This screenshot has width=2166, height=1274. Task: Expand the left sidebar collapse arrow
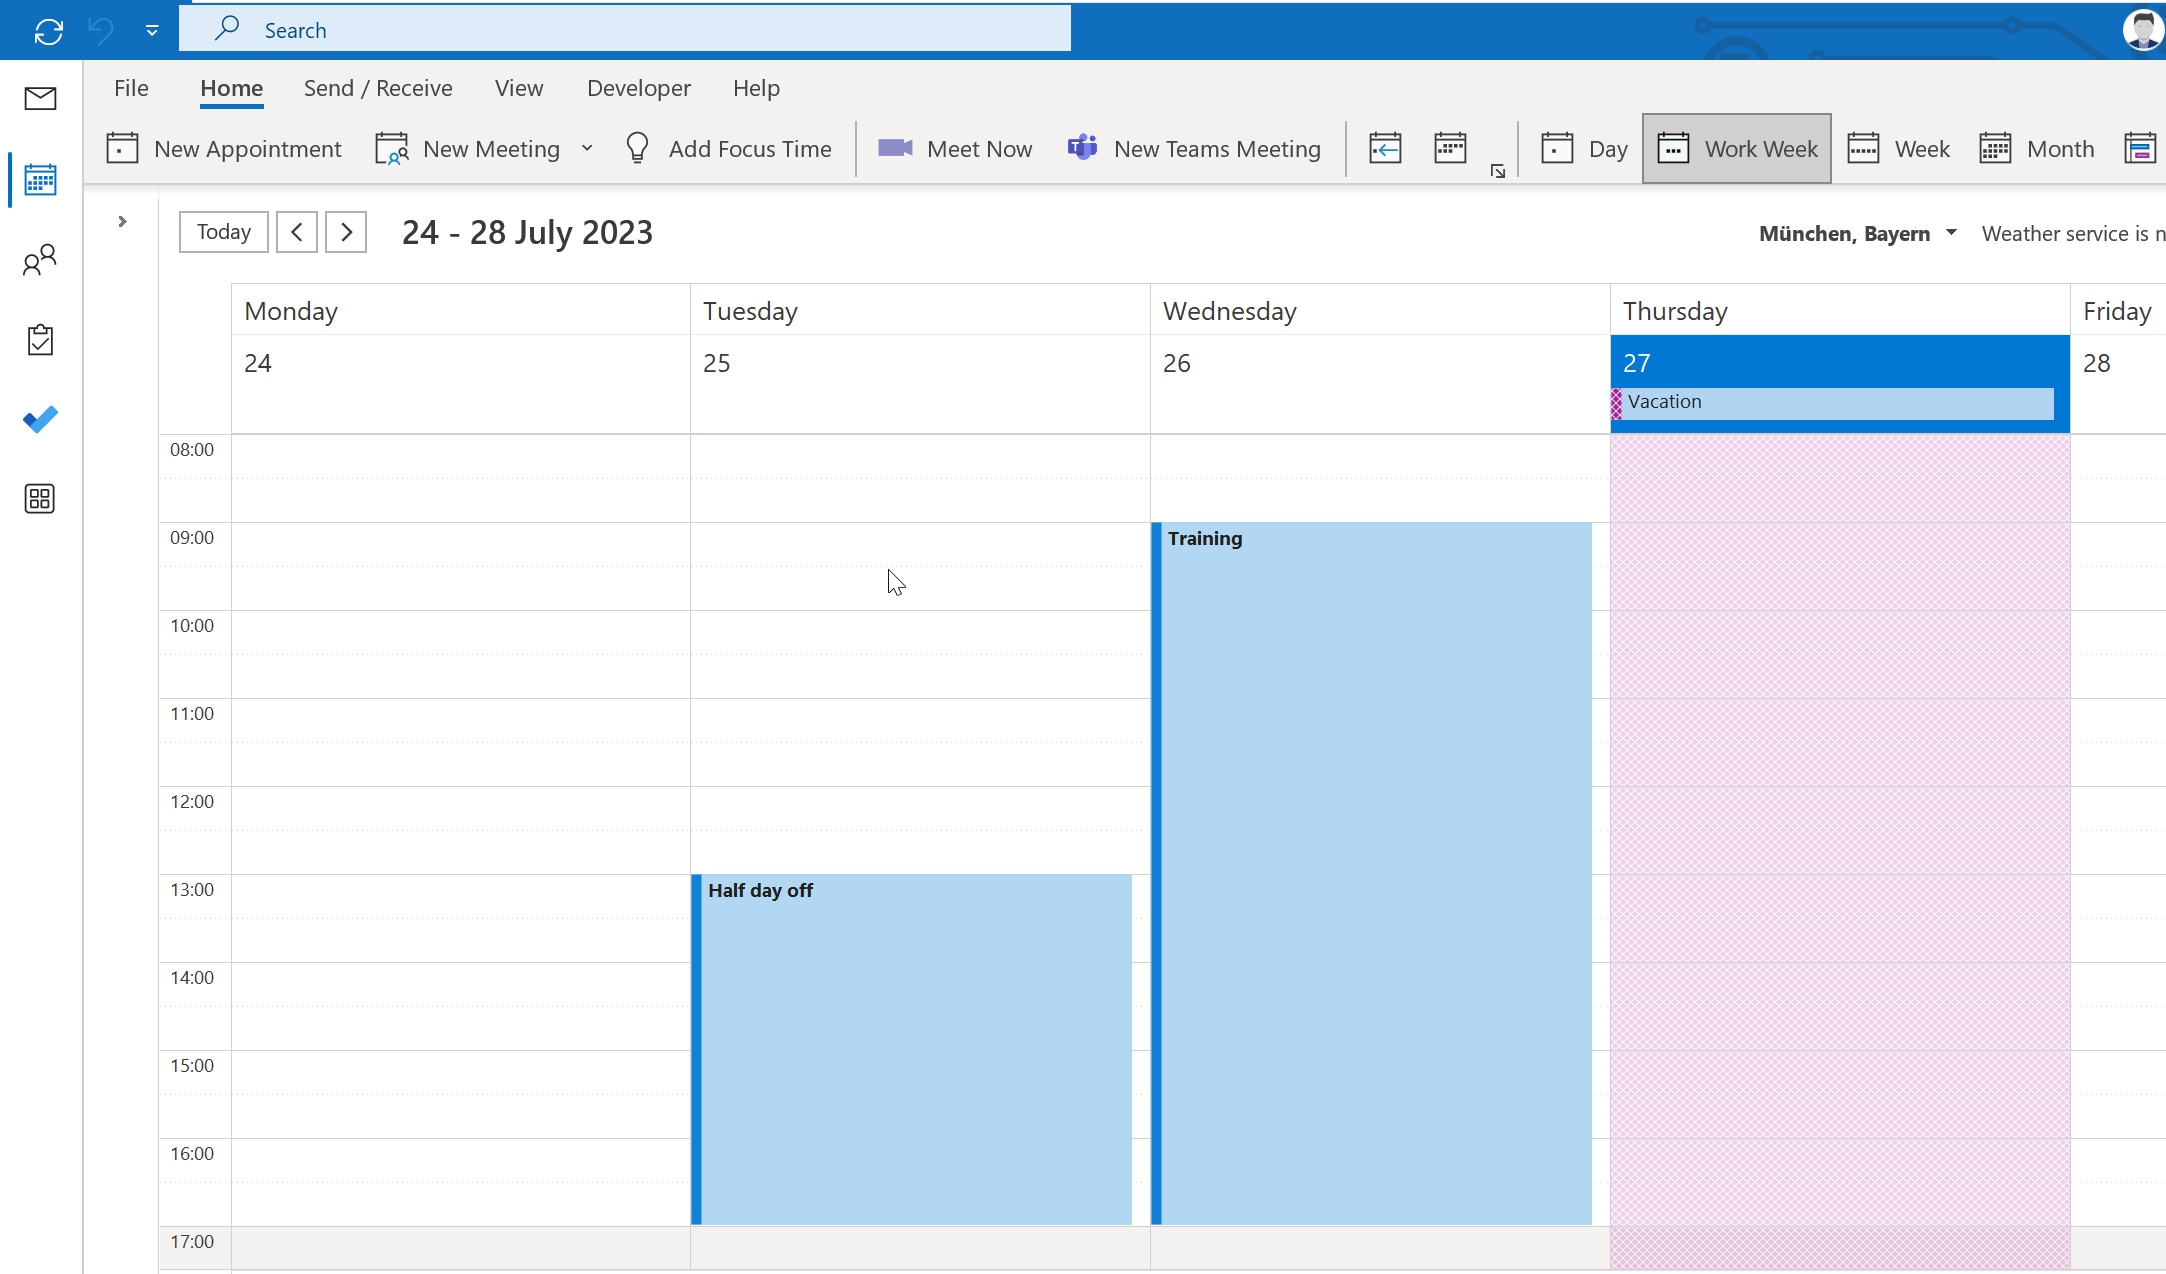pos(123,221)
